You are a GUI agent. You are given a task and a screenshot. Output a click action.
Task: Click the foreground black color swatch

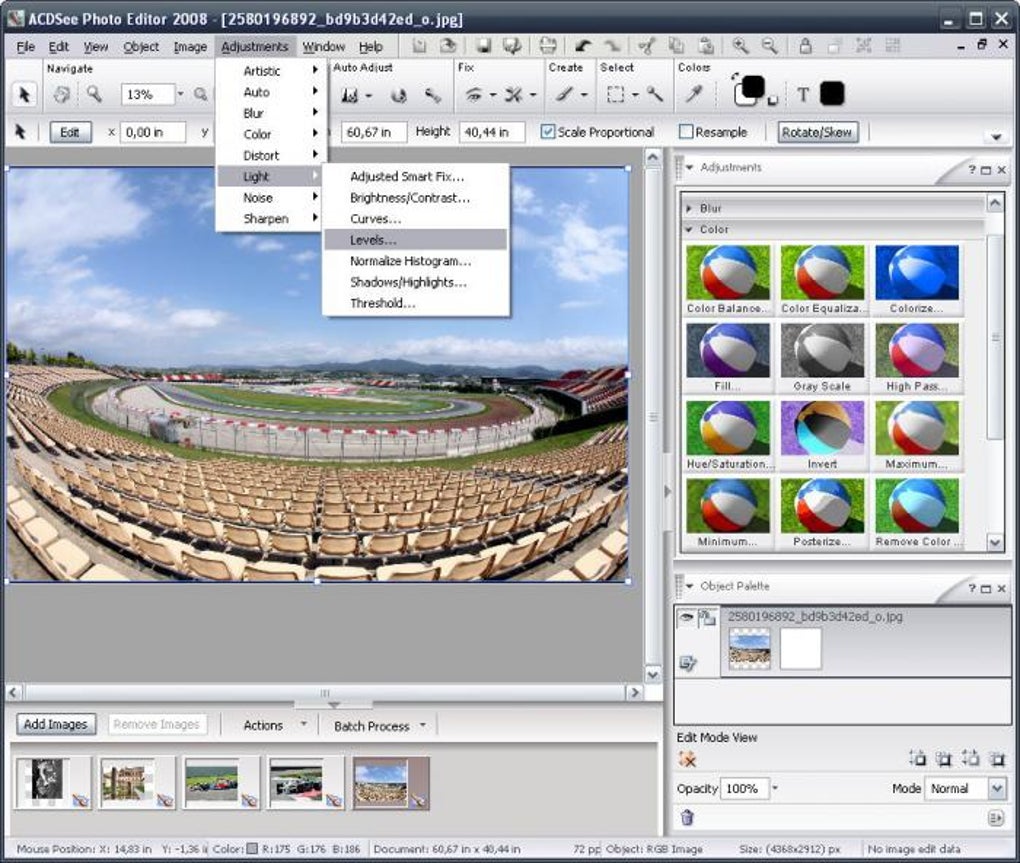[753, 86]
